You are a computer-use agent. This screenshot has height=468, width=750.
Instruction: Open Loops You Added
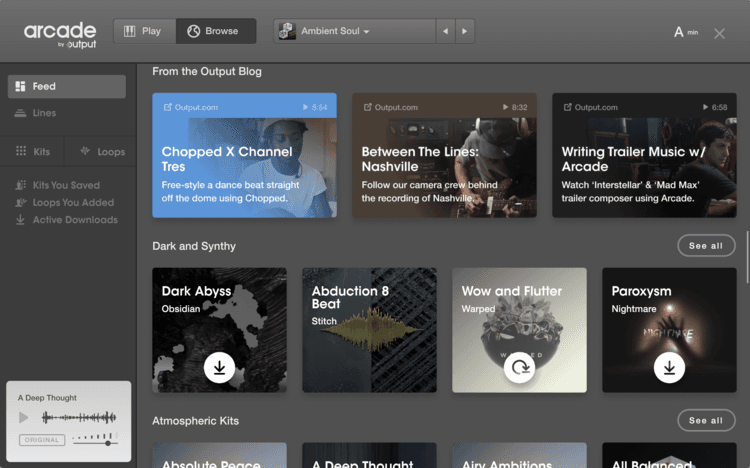point(73,202)
